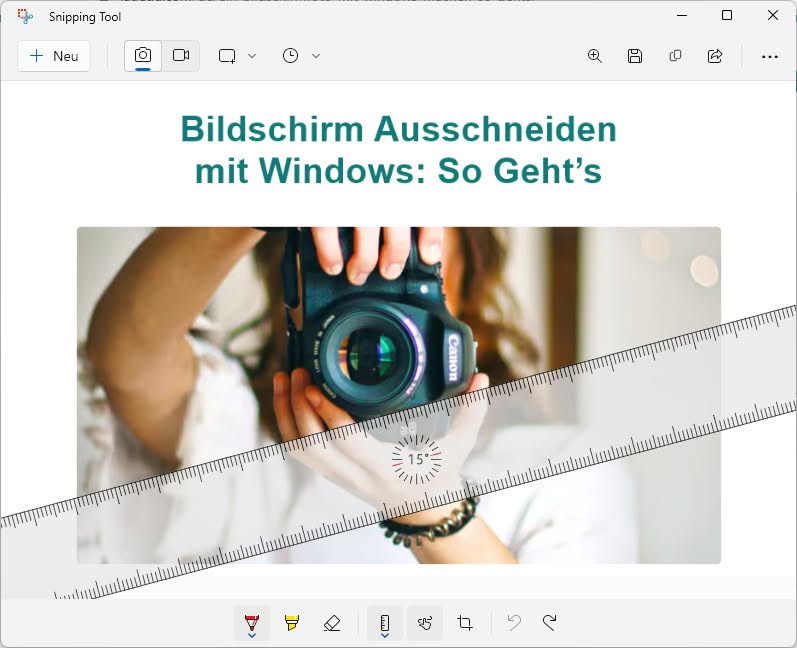Open the three dots more options menu
This screenshot has height=648, width=797.
pyautogui.click(x=770, y=56)
